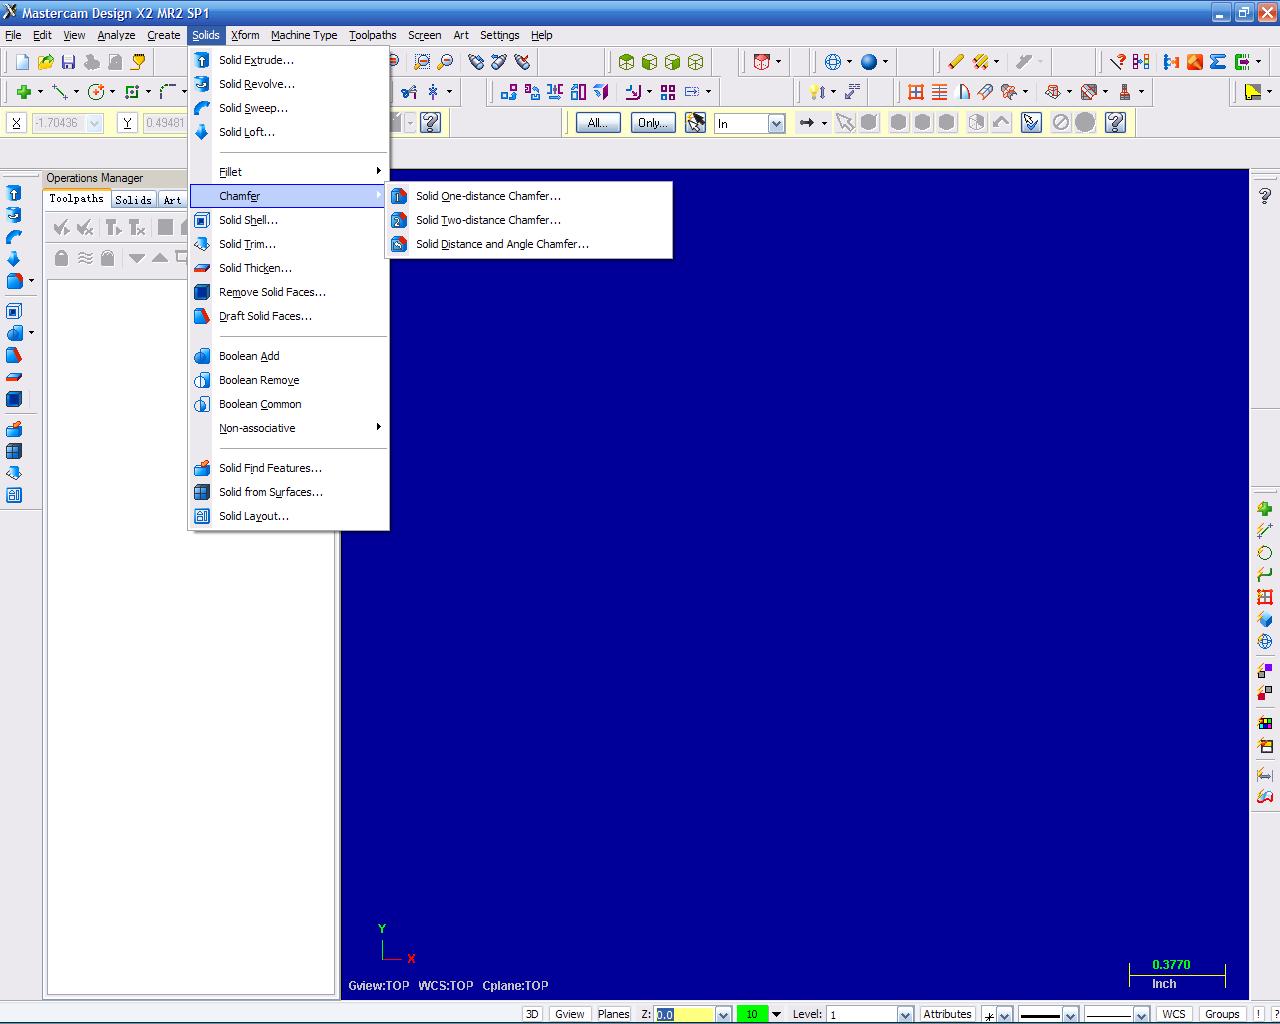
Task: Click the zoom out magnifier icon
Action: pyautogui.click(x=446, y=62)
